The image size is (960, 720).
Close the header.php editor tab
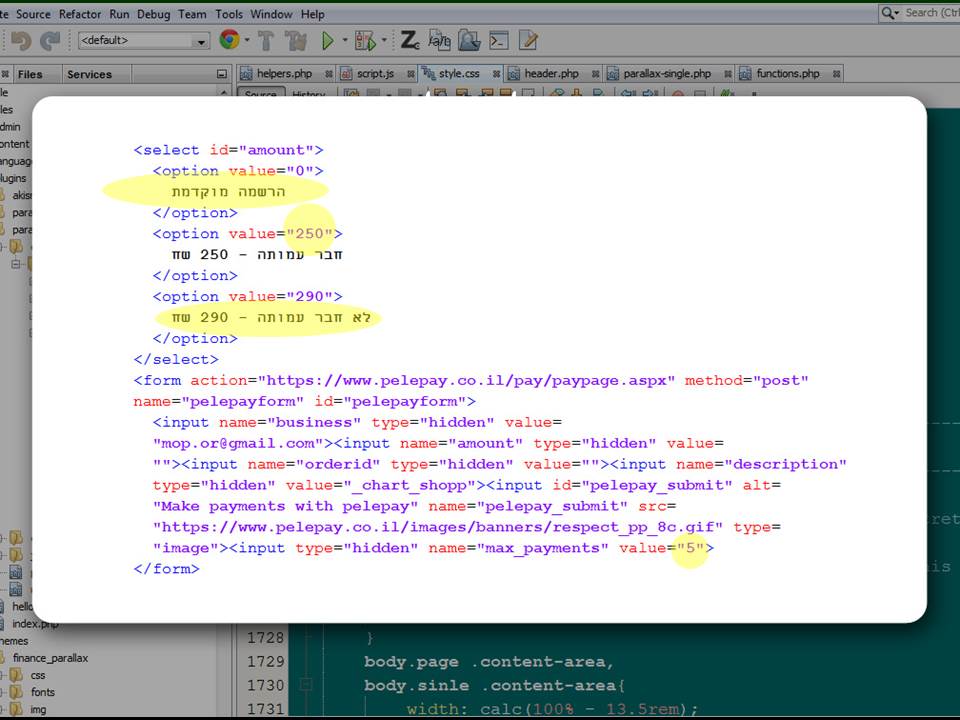point(595,74)
